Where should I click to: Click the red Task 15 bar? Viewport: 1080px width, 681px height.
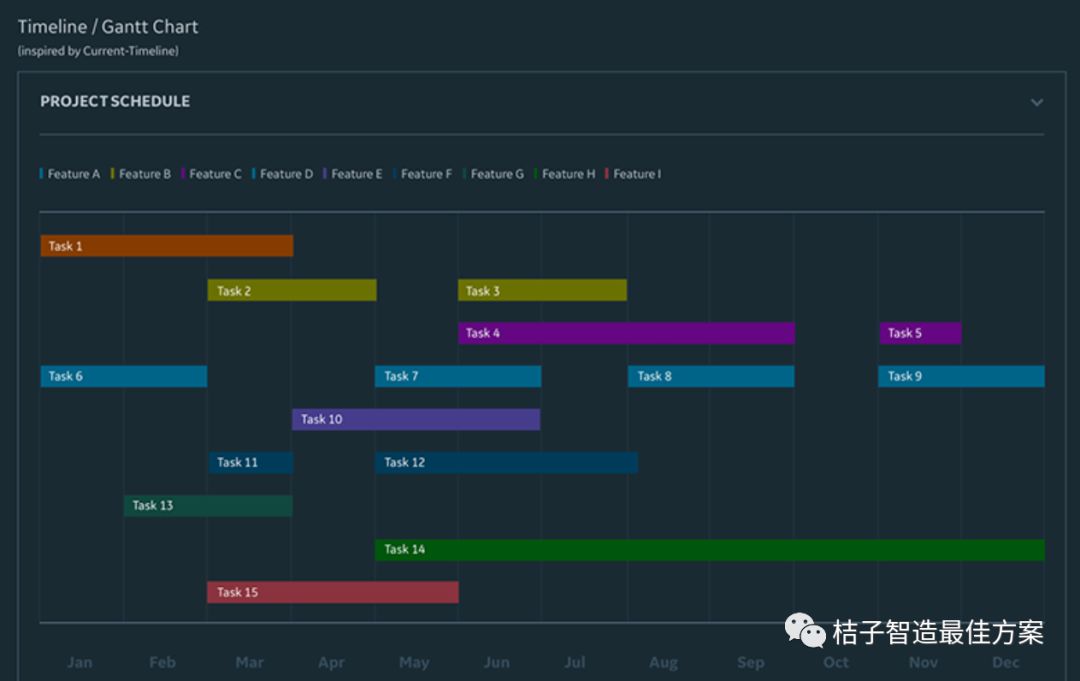coord(332,592)
